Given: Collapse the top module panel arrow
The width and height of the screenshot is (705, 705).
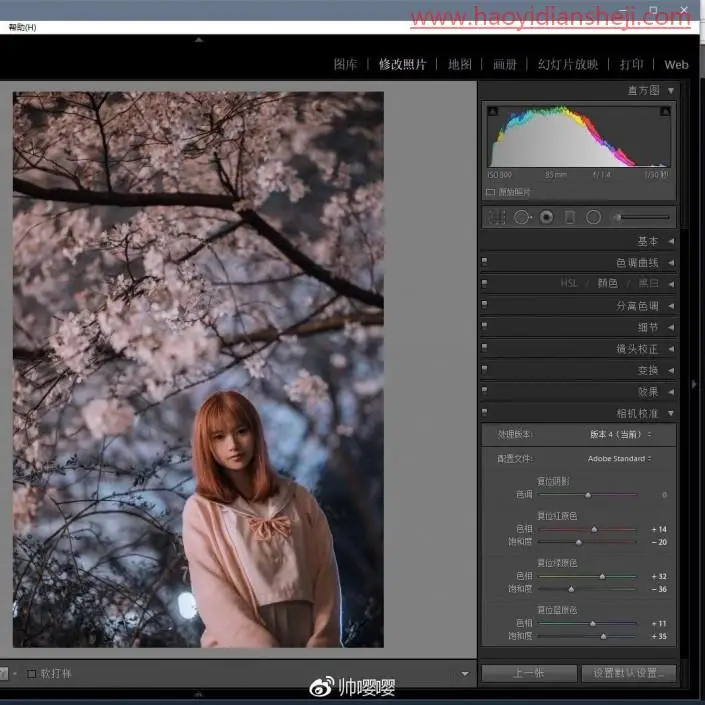Looking at the screenshot, I should click(x=199, y=40).
